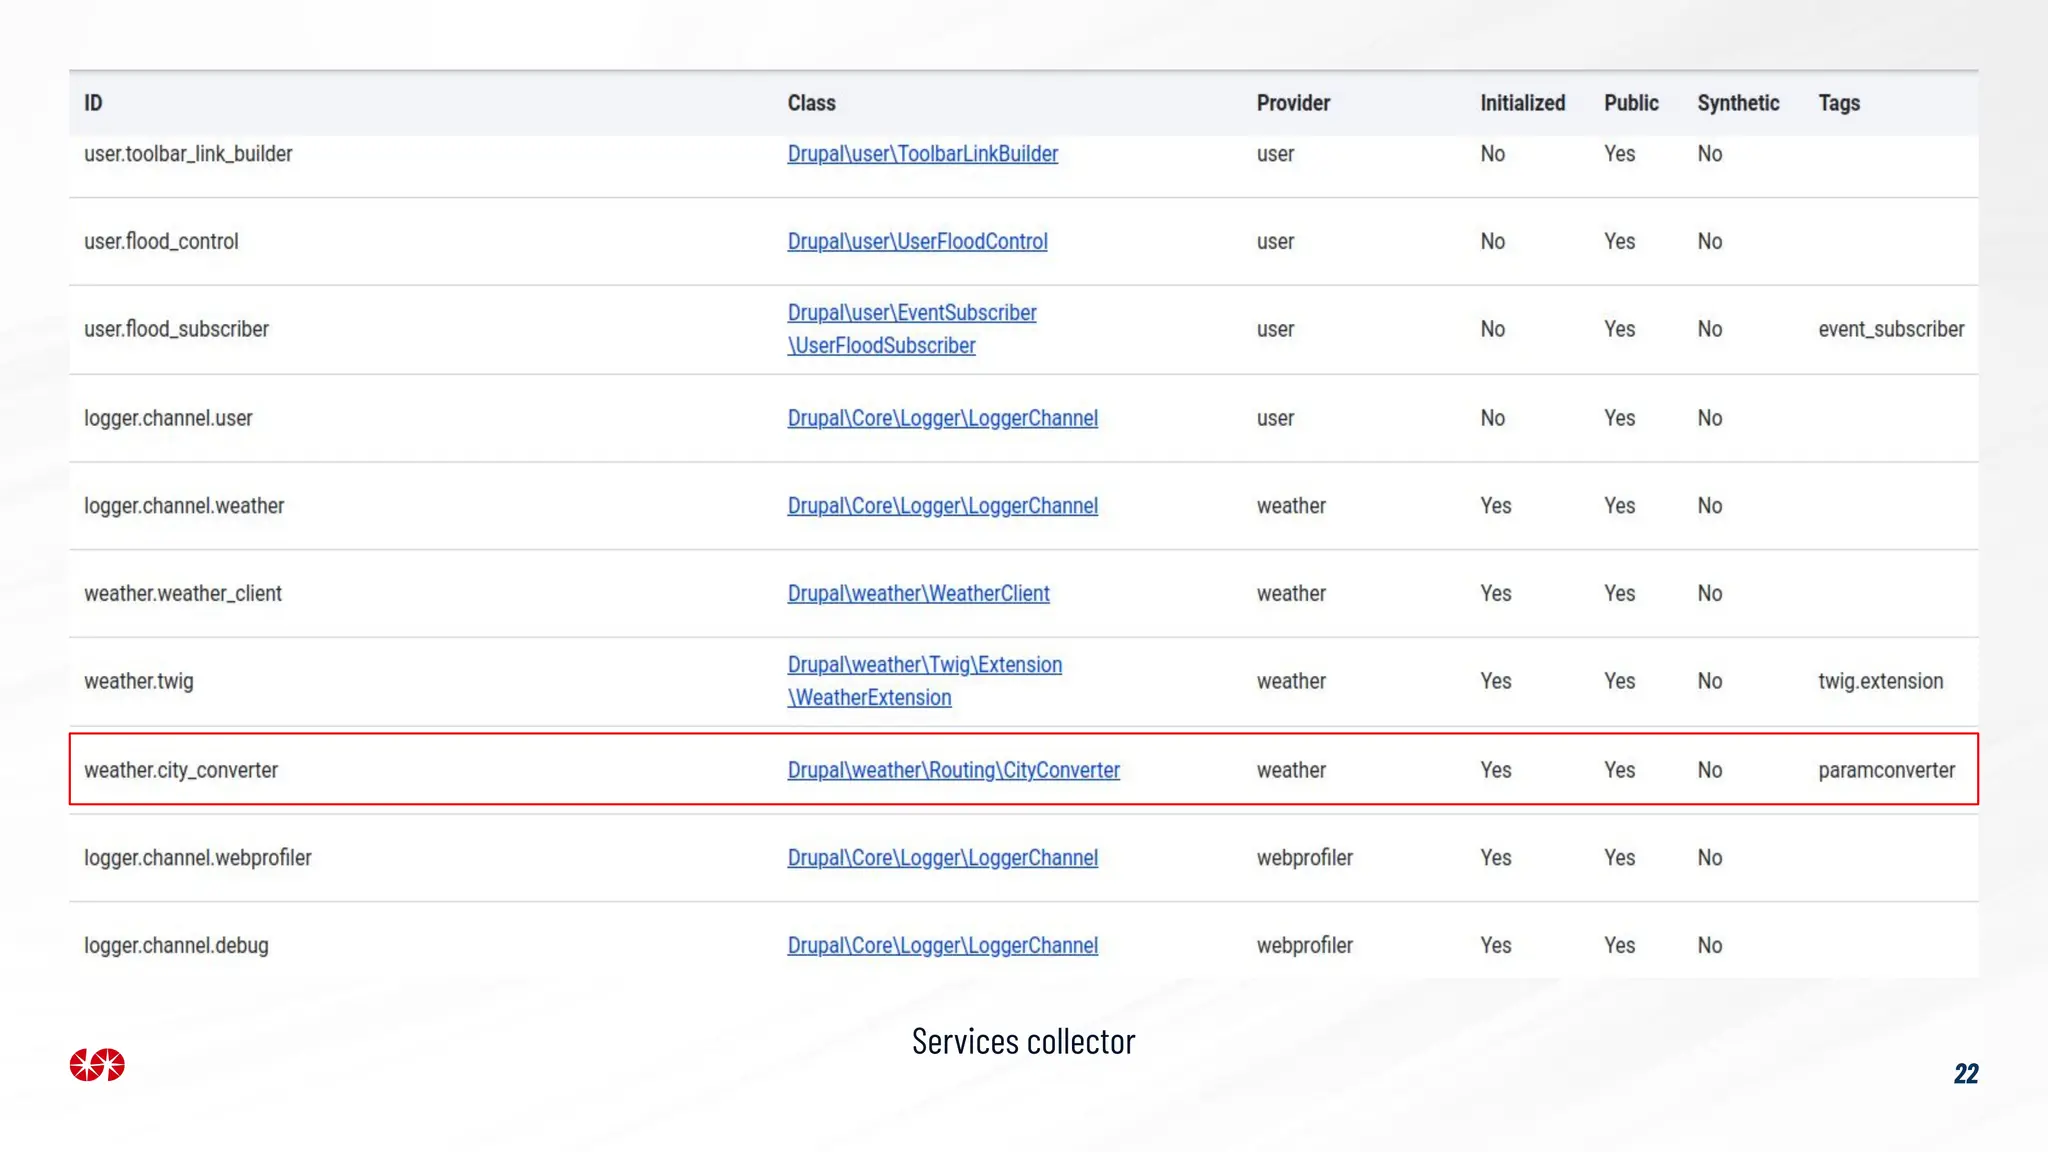Click the slide page number 22
This screenshot has width=2048, height=1152.
pyautogui.click(x=1965, y=1074)
